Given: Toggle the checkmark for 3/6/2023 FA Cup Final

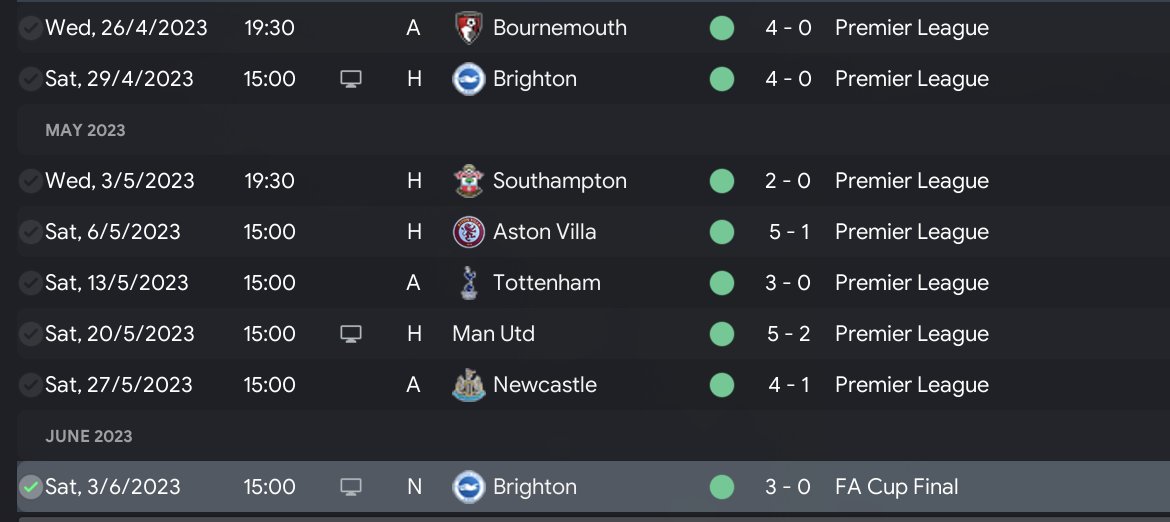Looking at the screenshot, I should [31, 487].
